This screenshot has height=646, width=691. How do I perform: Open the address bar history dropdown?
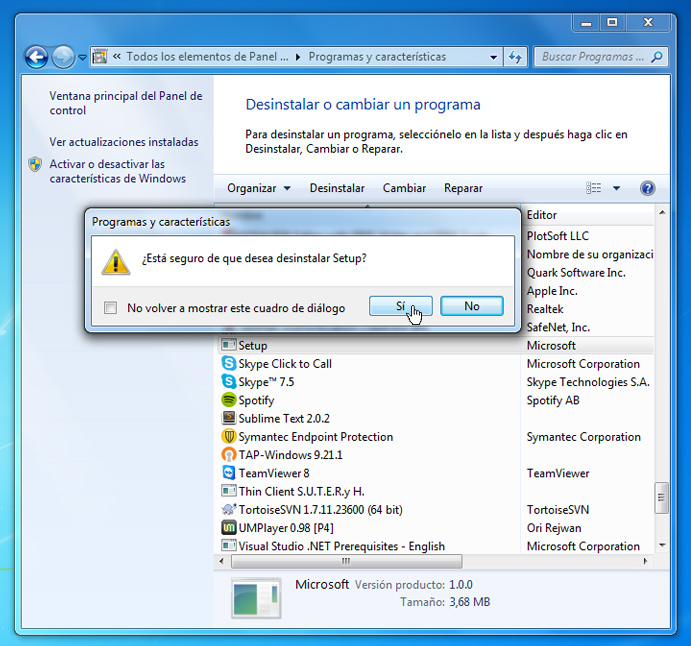click(492, 57)
